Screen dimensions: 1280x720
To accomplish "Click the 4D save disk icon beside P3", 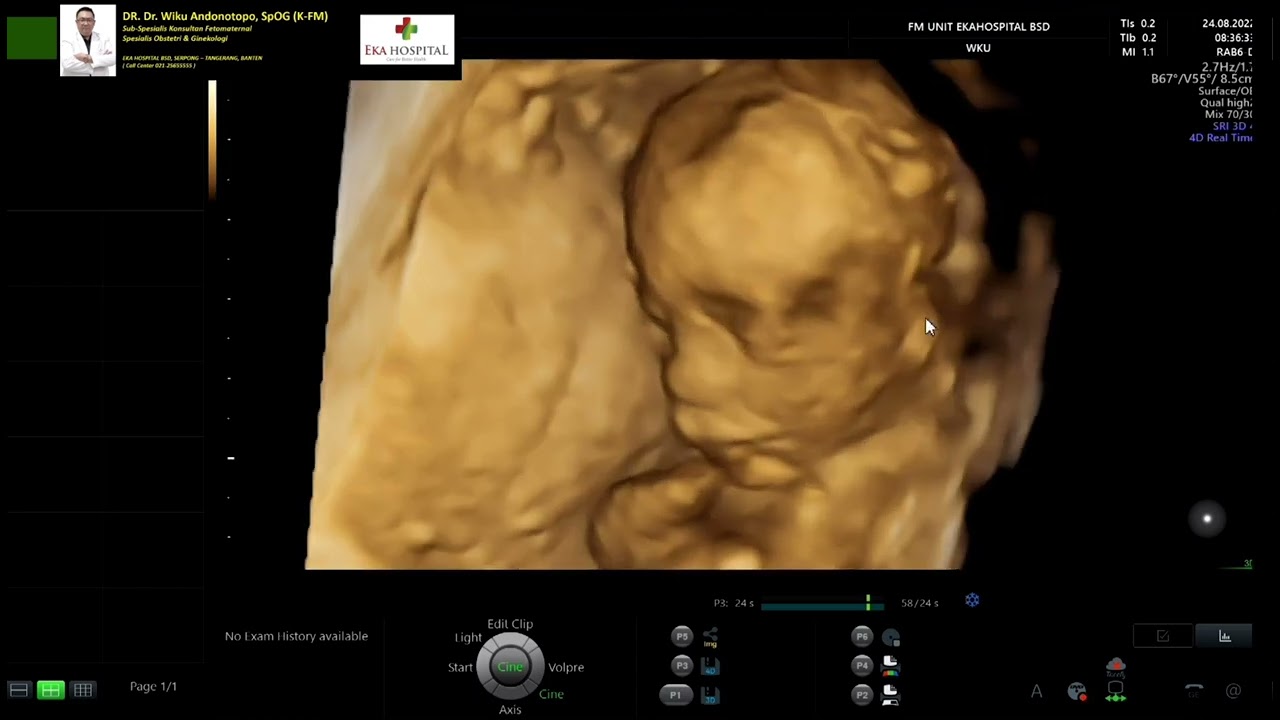I will click(x=710, y=666).
